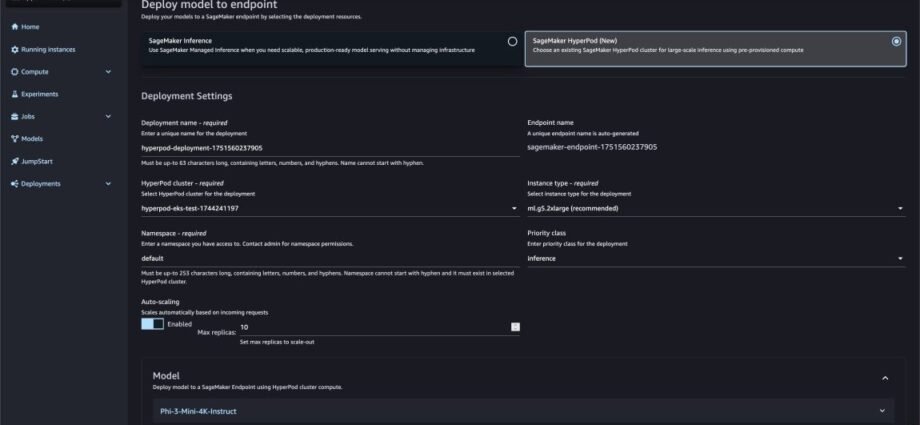Image resolution: width=920 pixels, height=425 pixels.
Task: Expand the Phi-3-Mini-4K-Instruct model row
Action: [523, 411]
